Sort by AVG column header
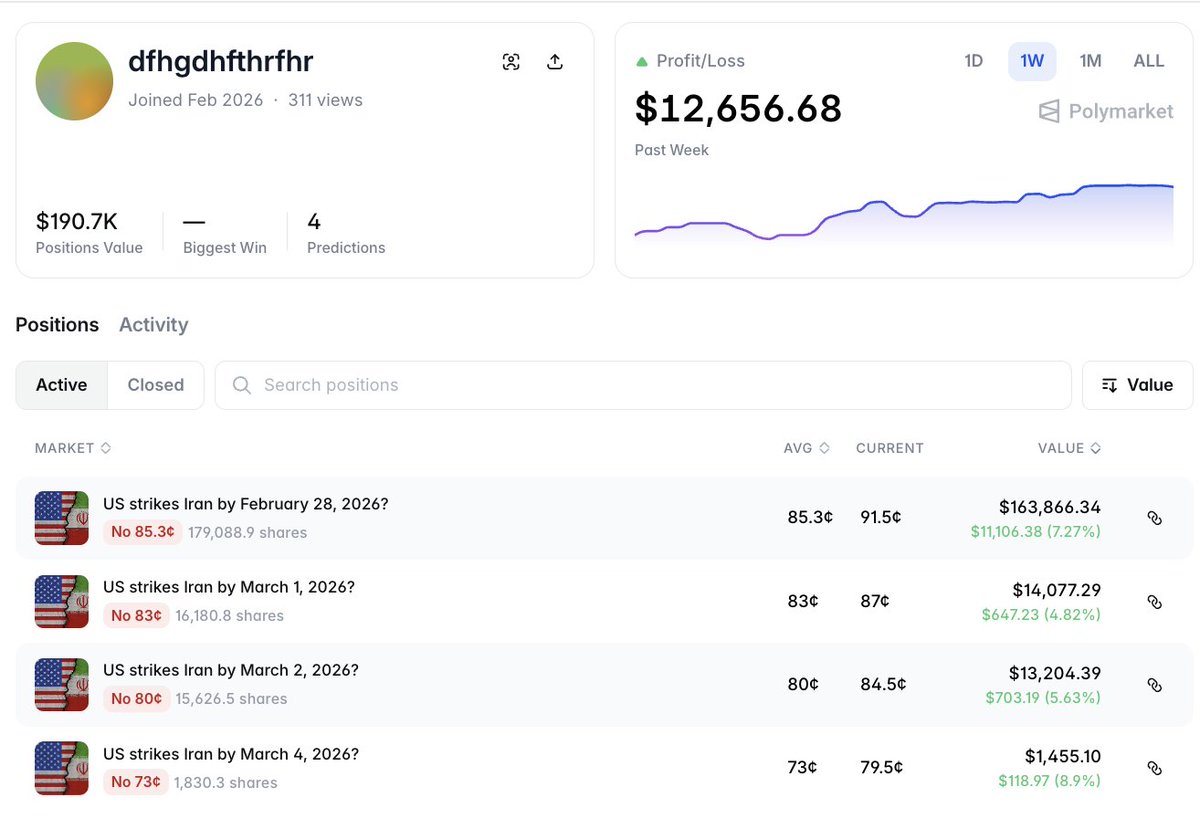The height and width of the screenshot is (829, 1200). 807,448
